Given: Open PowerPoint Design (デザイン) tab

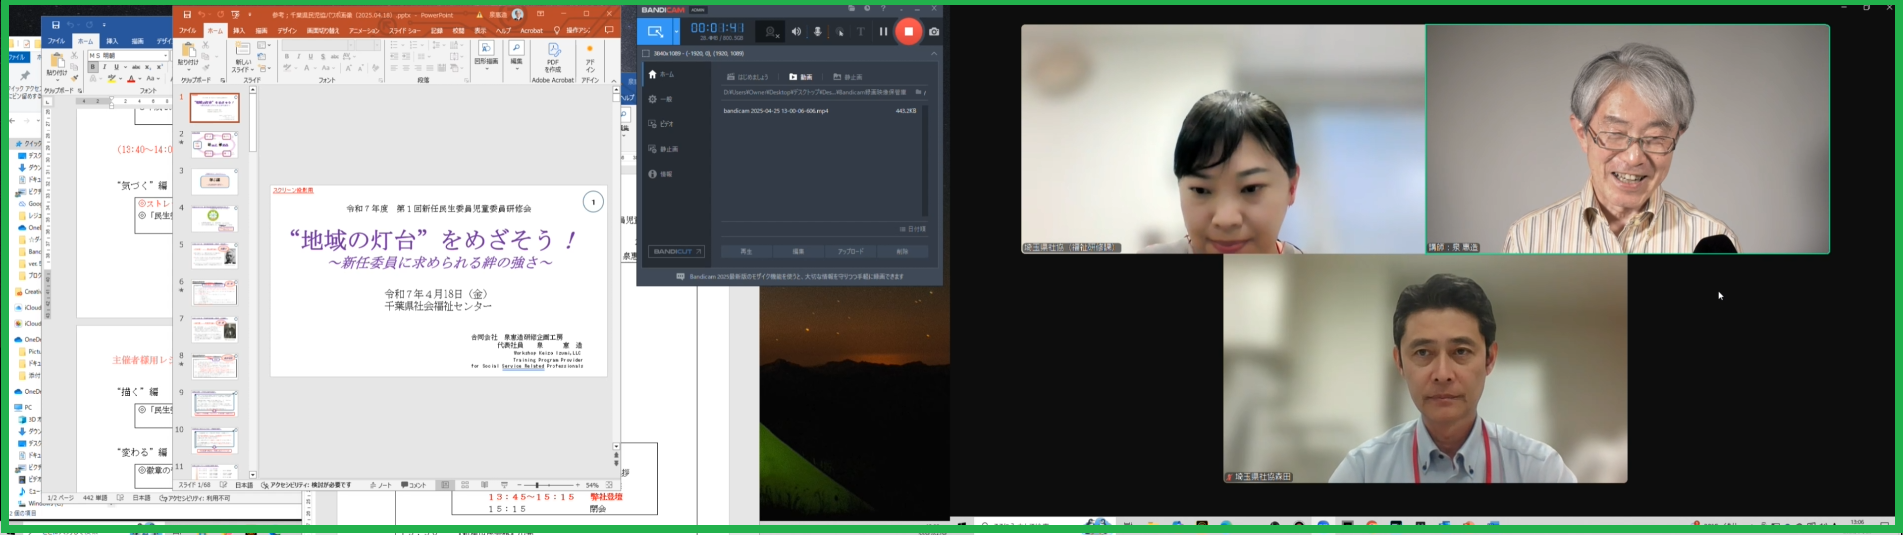Looking at the screenshot, I should tap(287, 31).
